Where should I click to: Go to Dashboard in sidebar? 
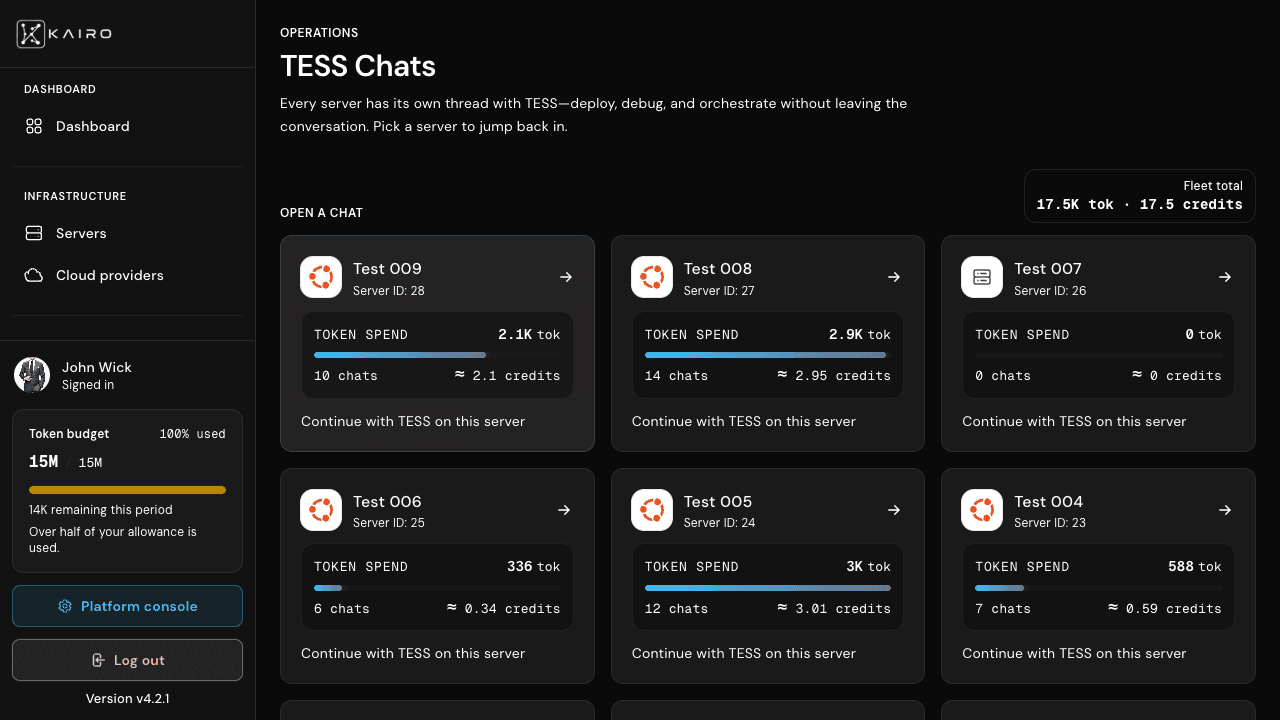127,126
